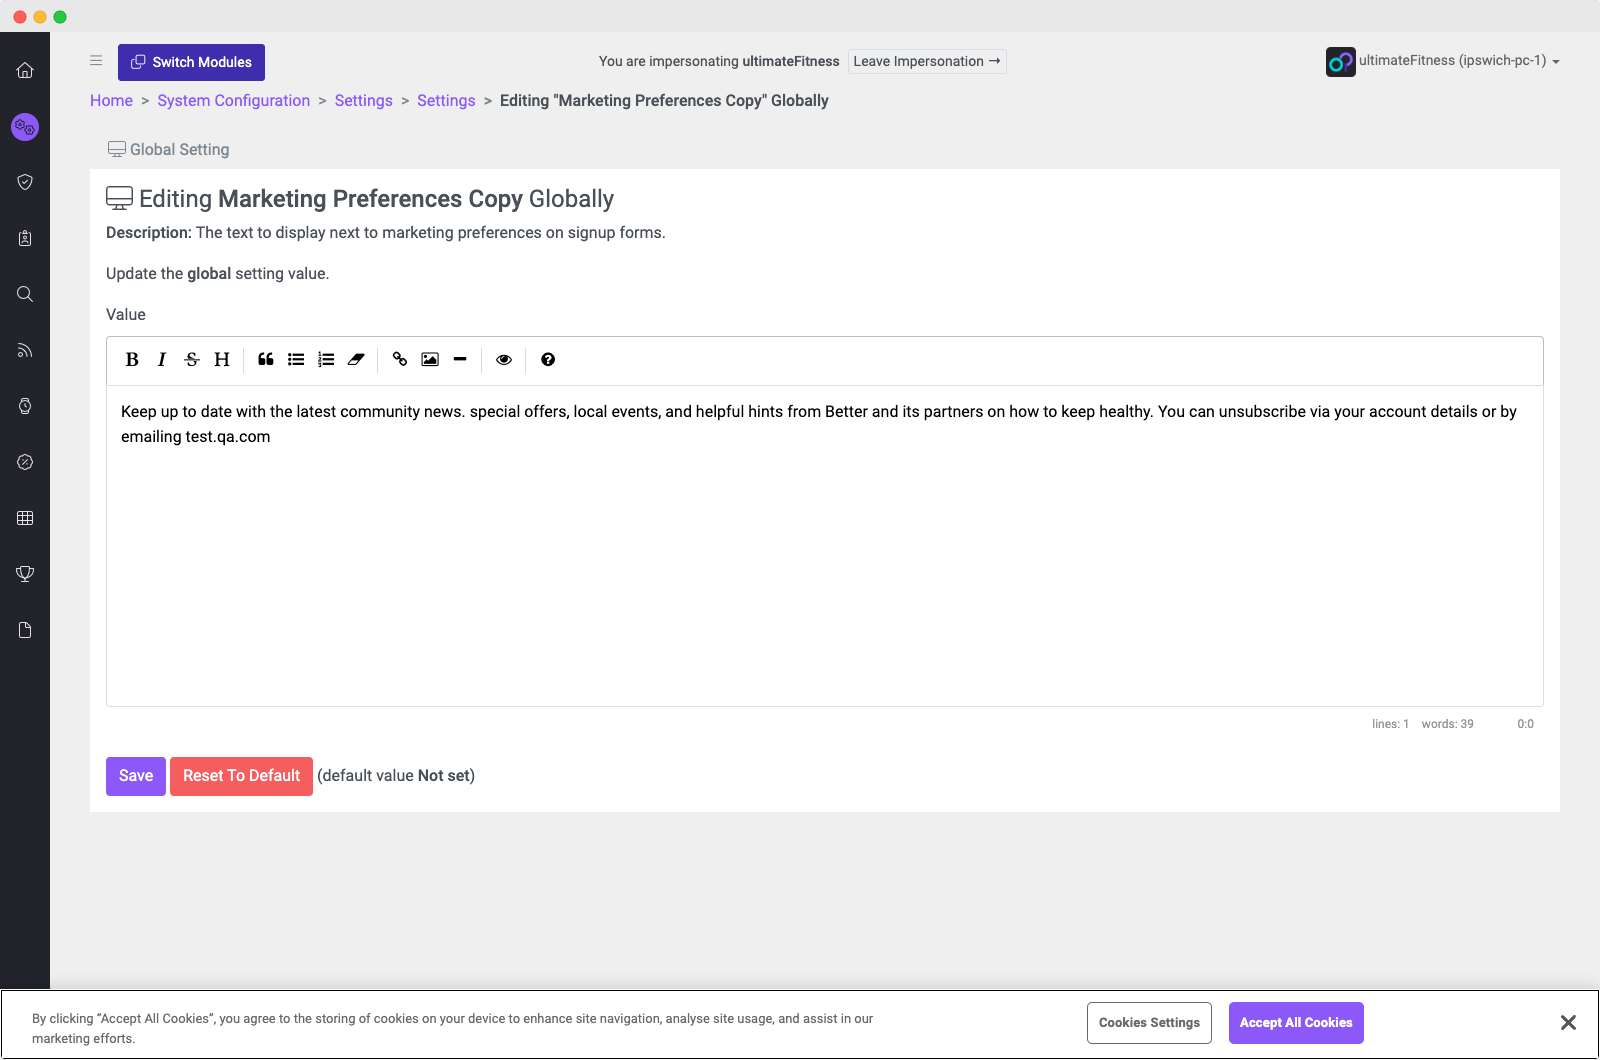The image size is (1600, 1060).
Task: Insert a horizontal rule in editor
Action: point(460,360)
